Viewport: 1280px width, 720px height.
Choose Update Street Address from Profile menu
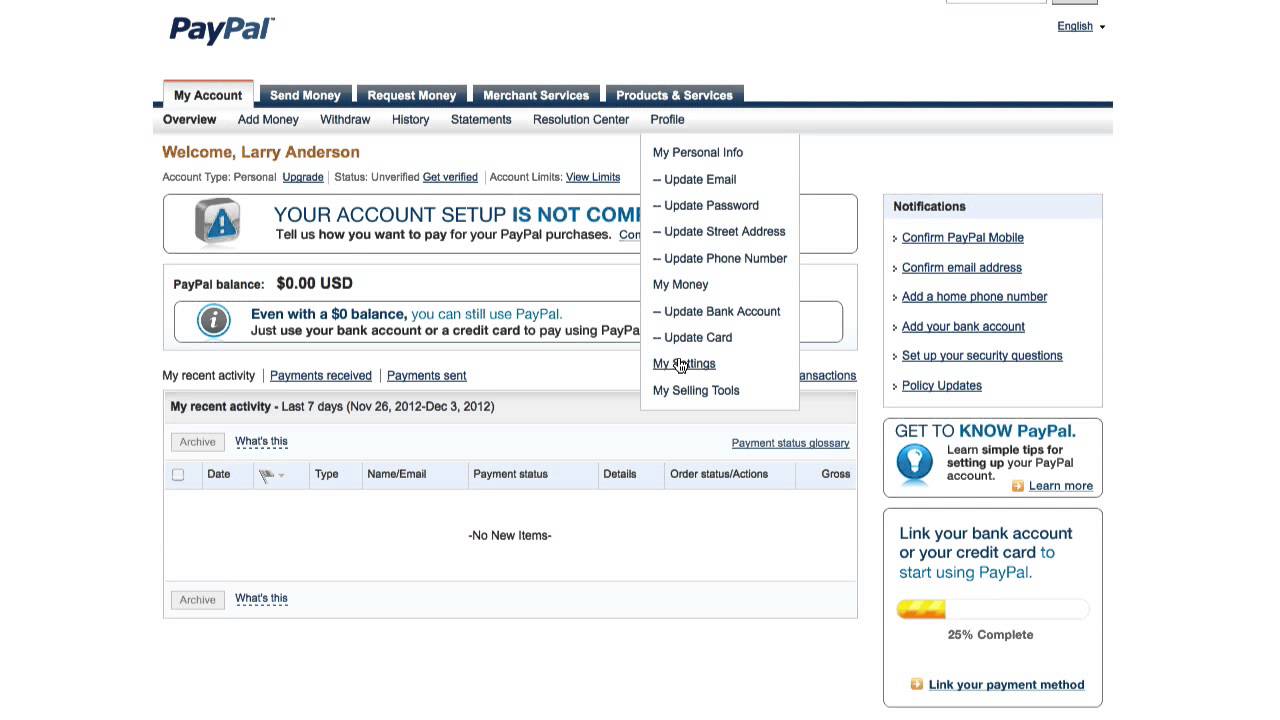719,231
